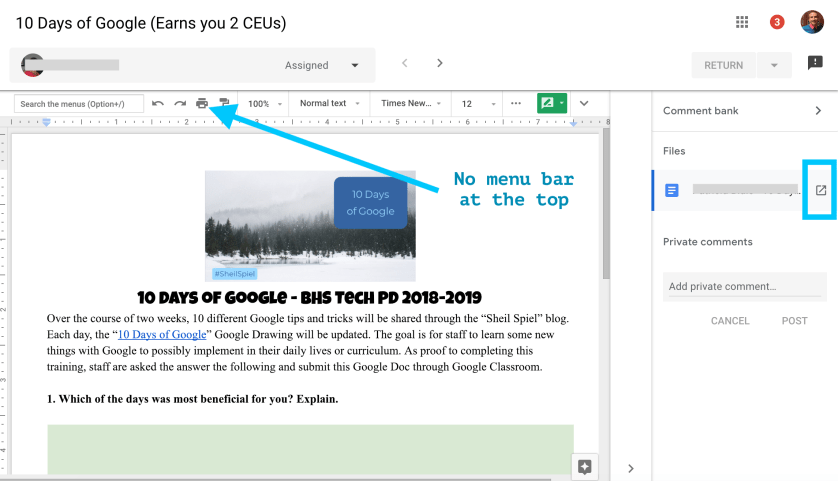Click the RETURN button

pyautogui.click(x=723, y=65)
